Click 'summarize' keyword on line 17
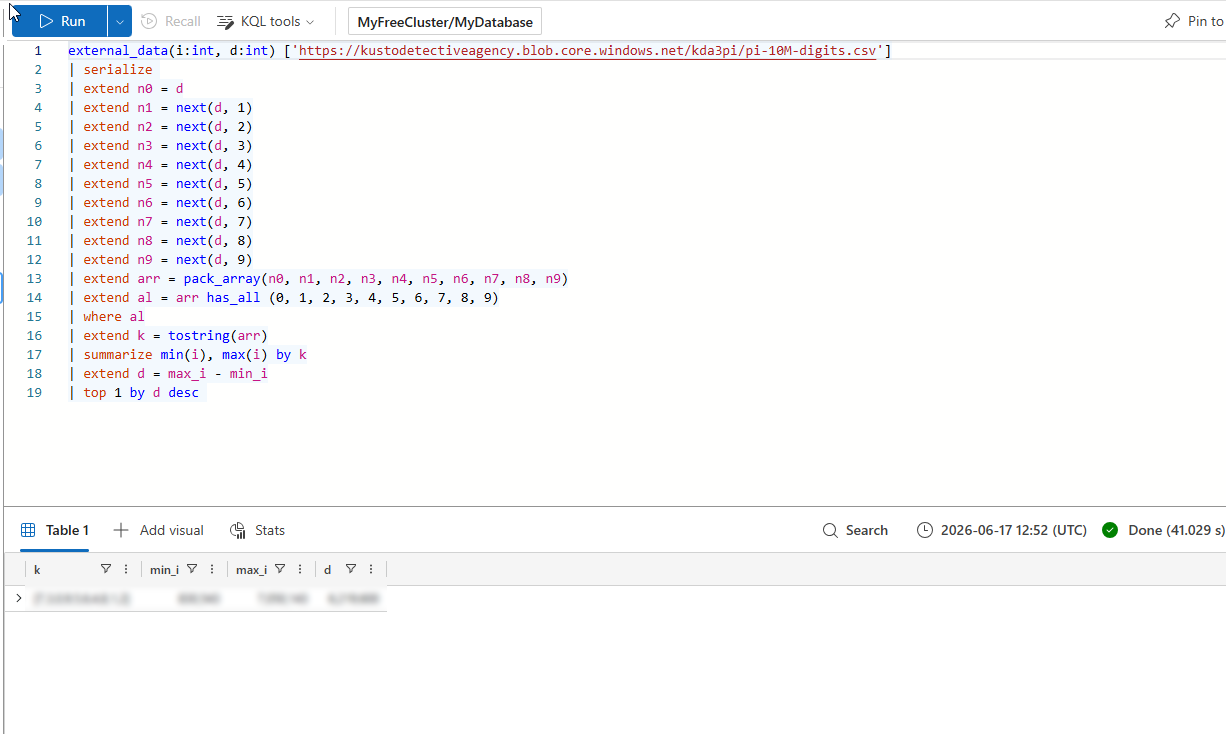1226x734 pixels. 118,355
